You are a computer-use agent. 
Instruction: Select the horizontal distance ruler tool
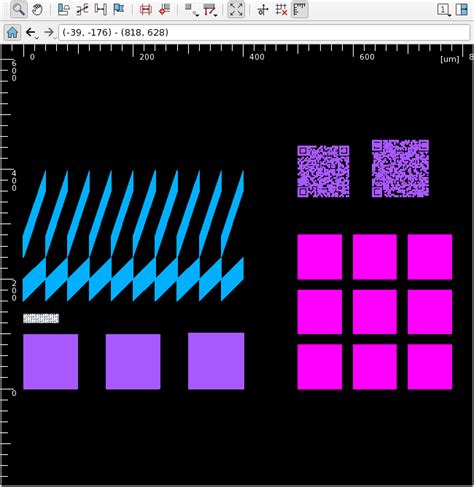100,10
